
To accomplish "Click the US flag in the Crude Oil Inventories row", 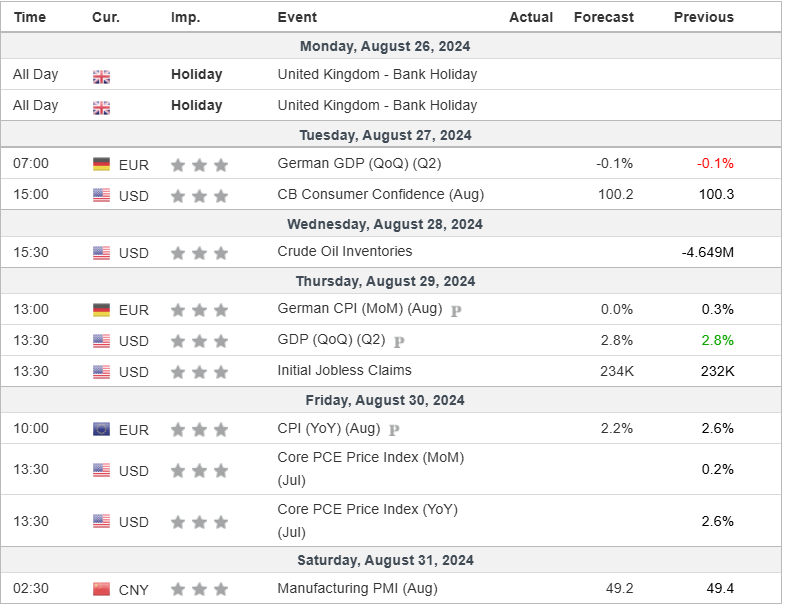I will coord(101,252).
